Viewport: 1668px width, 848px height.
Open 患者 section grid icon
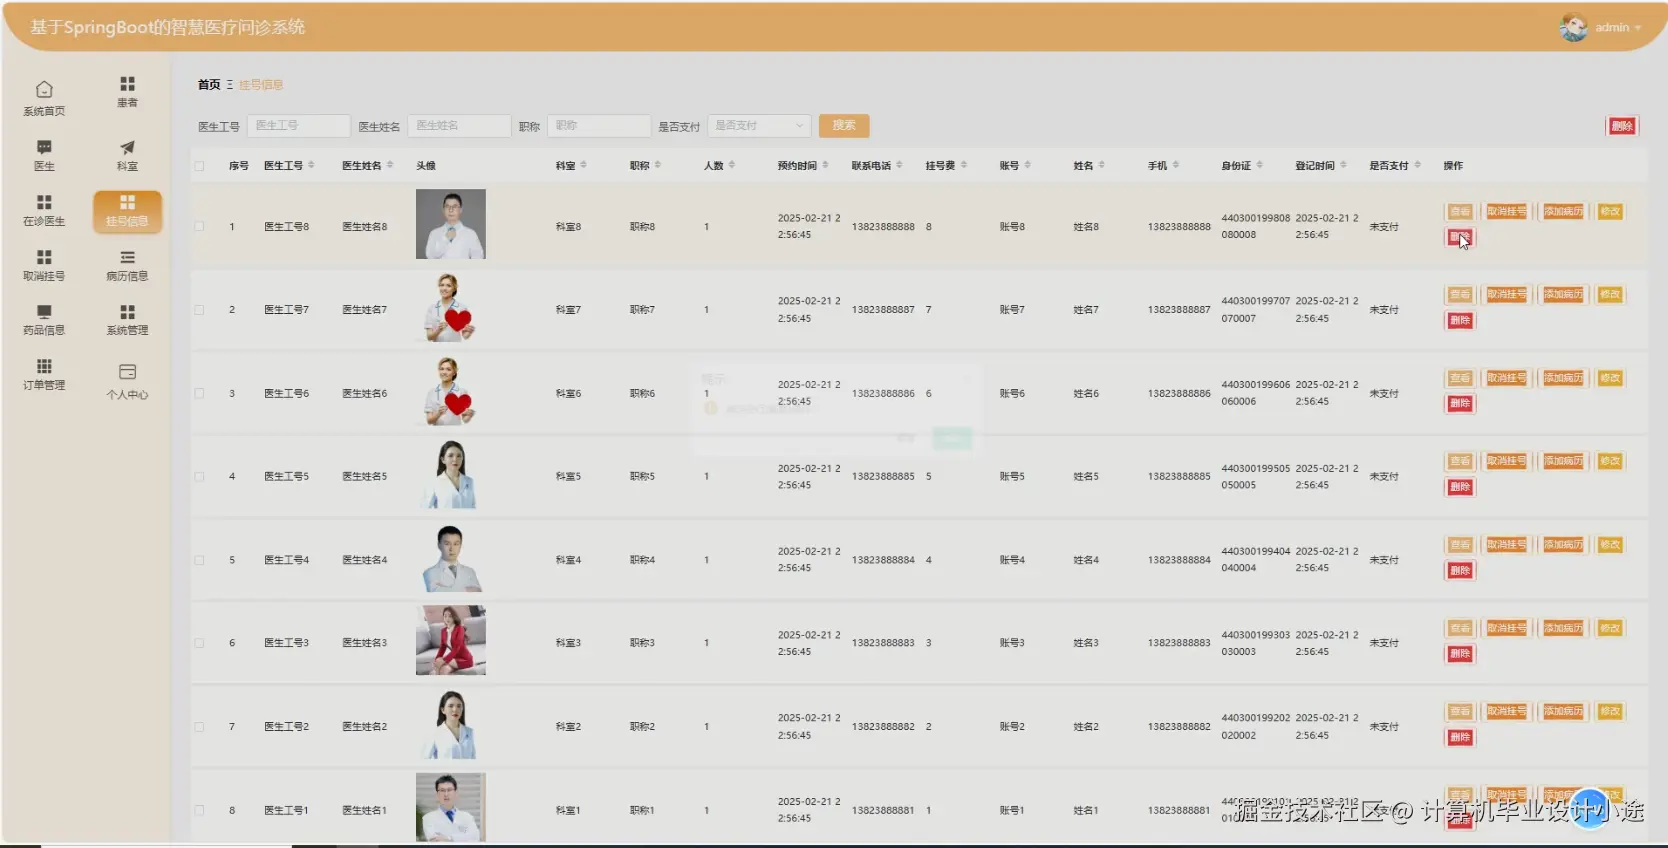[127, 84]
